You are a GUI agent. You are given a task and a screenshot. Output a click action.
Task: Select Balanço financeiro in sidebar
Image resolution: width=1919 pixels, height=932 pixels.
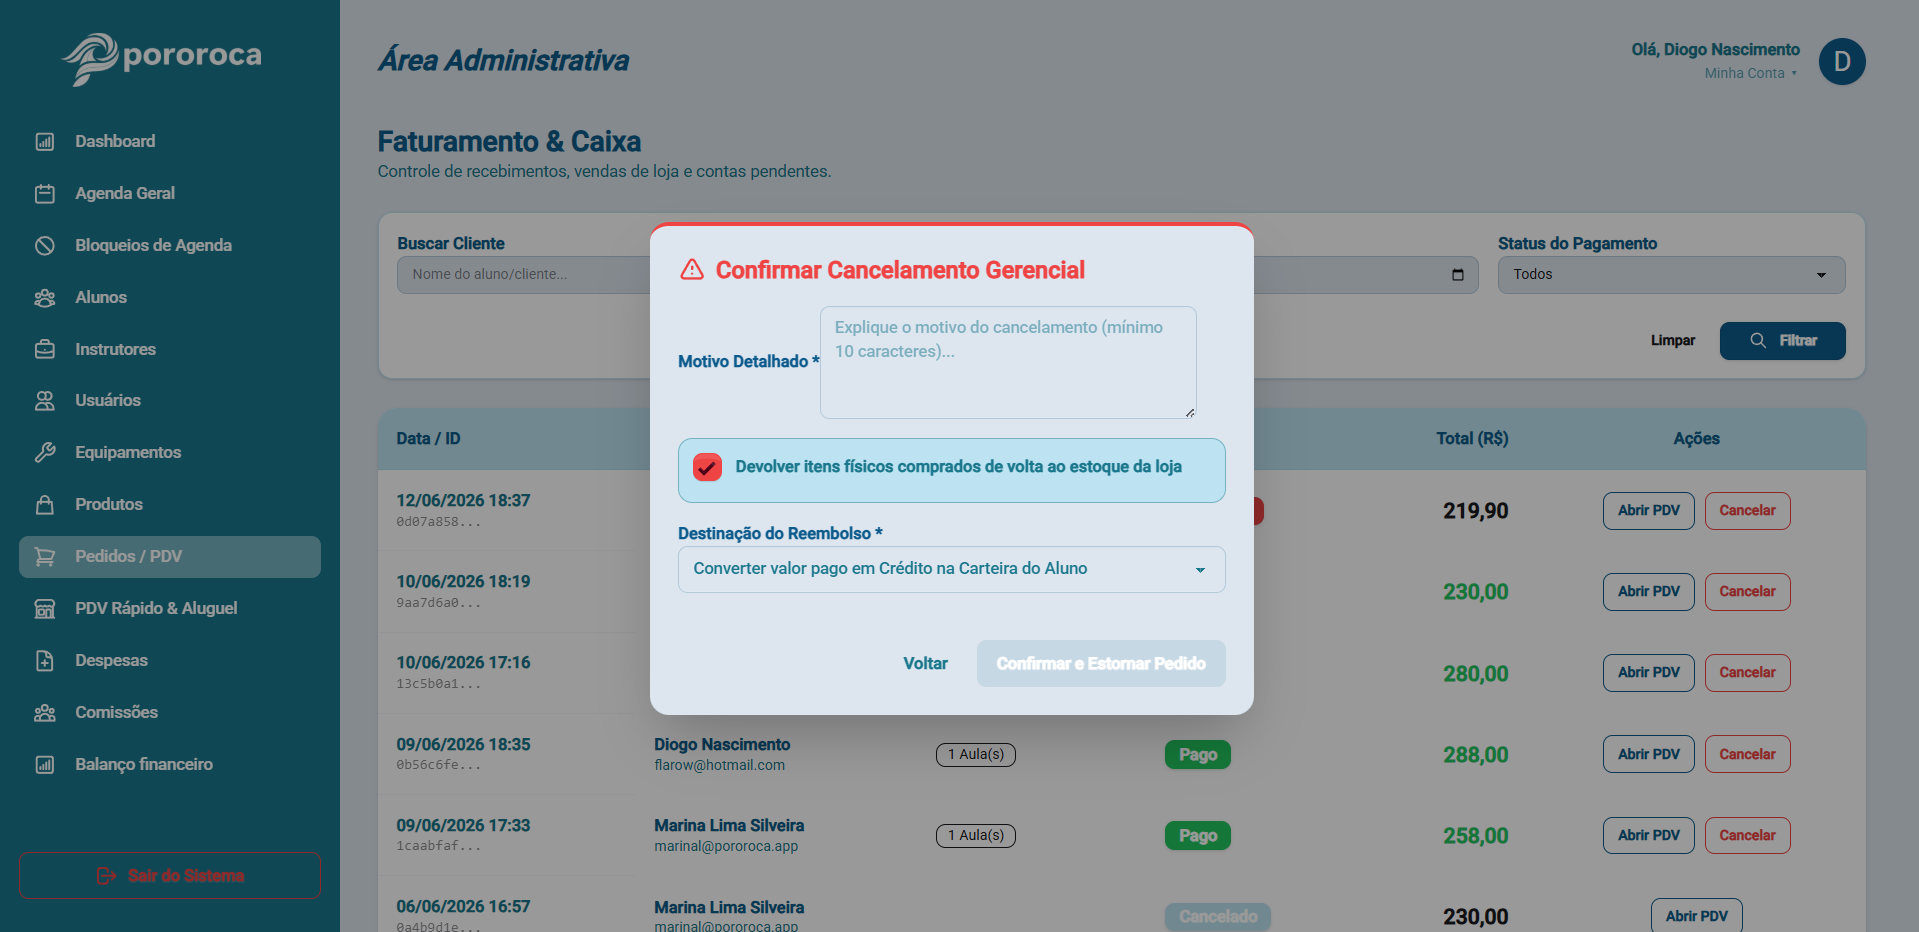click(170, 765)
